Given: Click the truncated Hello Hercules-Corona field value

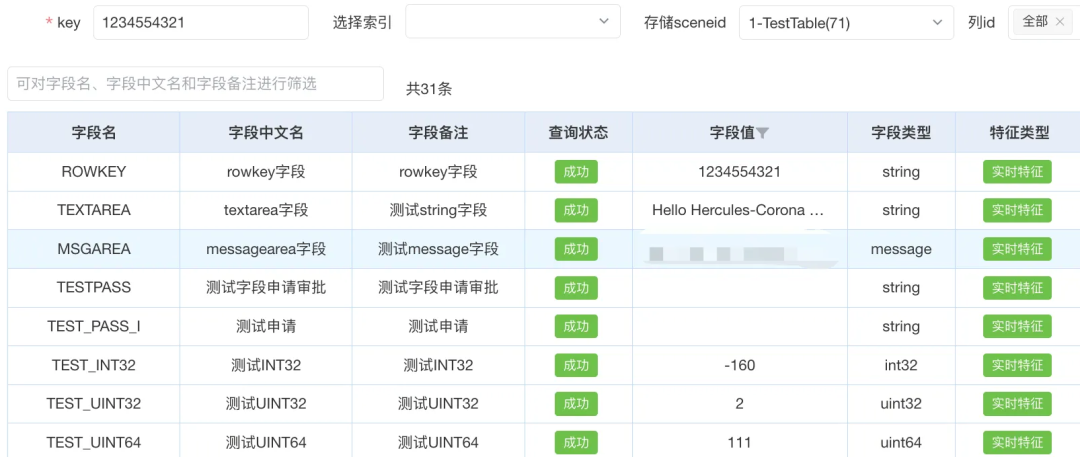Looking at the screenshot, I should tap(739, 210).
